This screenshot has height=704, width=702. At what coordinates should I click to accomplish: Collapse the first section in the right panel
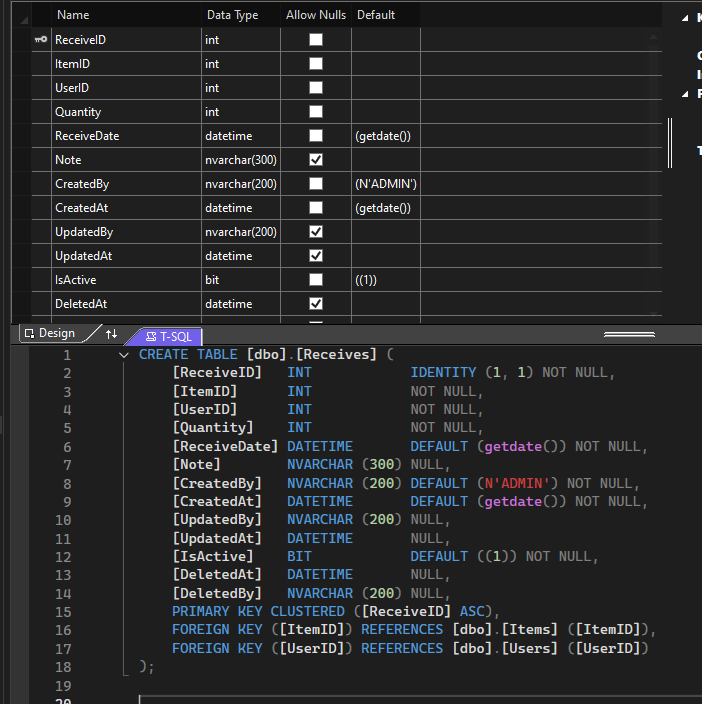685,17
